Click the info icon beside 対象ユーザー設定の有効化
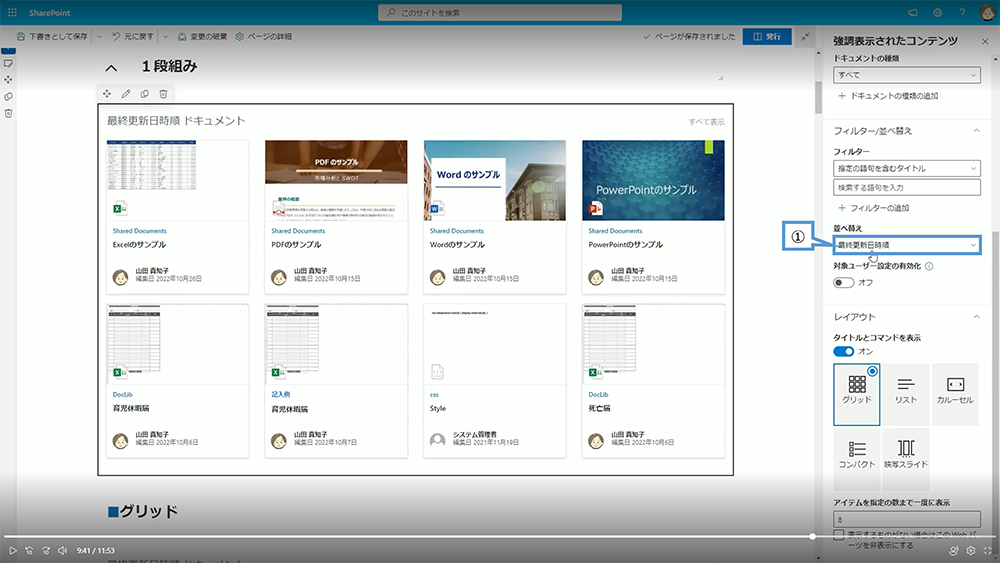This screenshot has width=1000, height=563. 929,267
